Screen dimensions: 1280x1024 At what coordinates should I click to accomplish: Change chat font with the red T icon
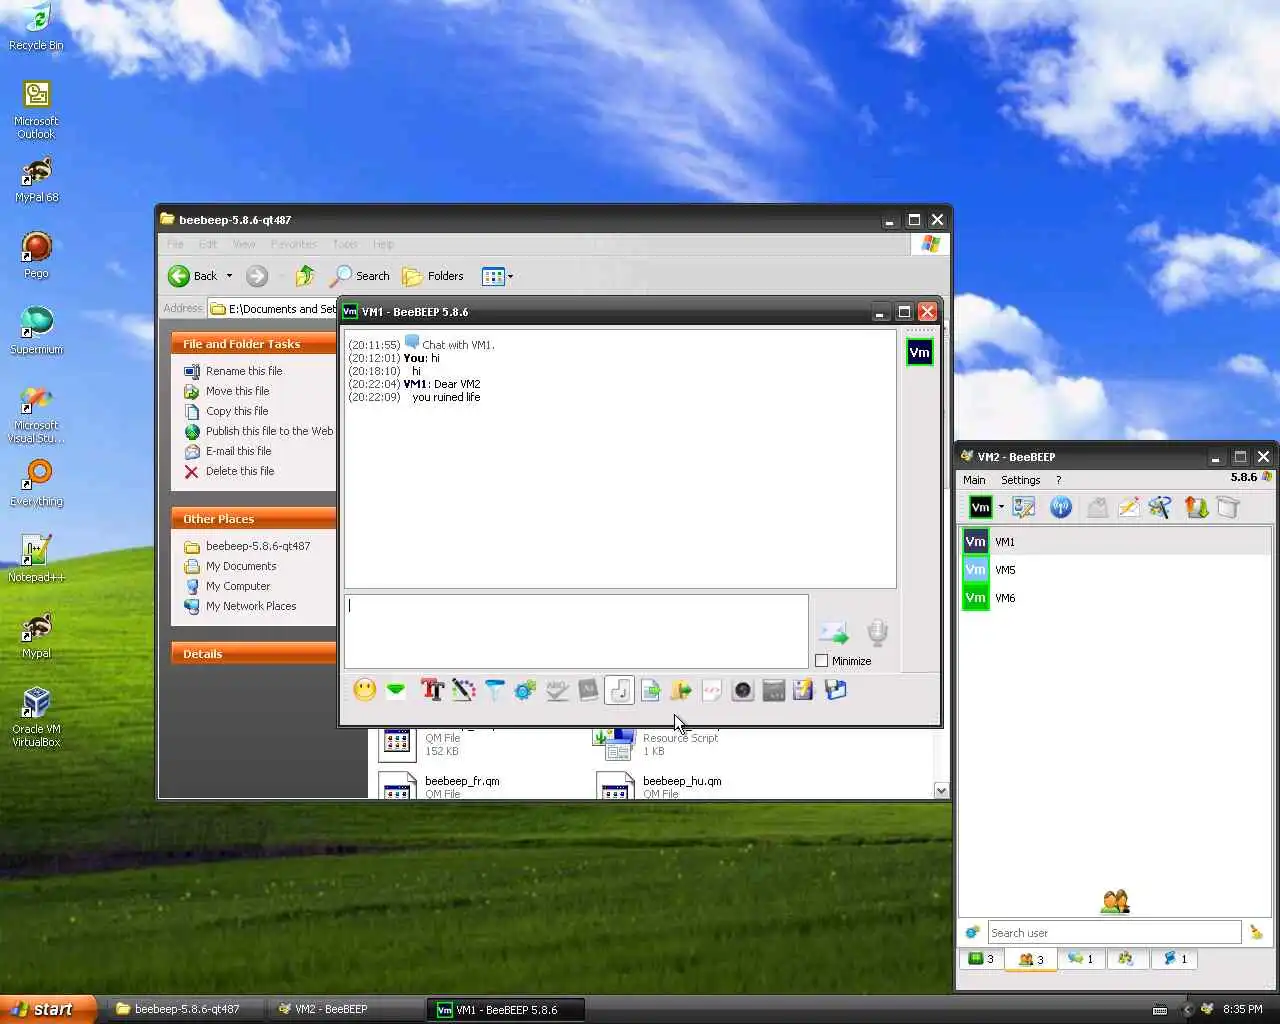pyautogui.click(x=432, y=690)
